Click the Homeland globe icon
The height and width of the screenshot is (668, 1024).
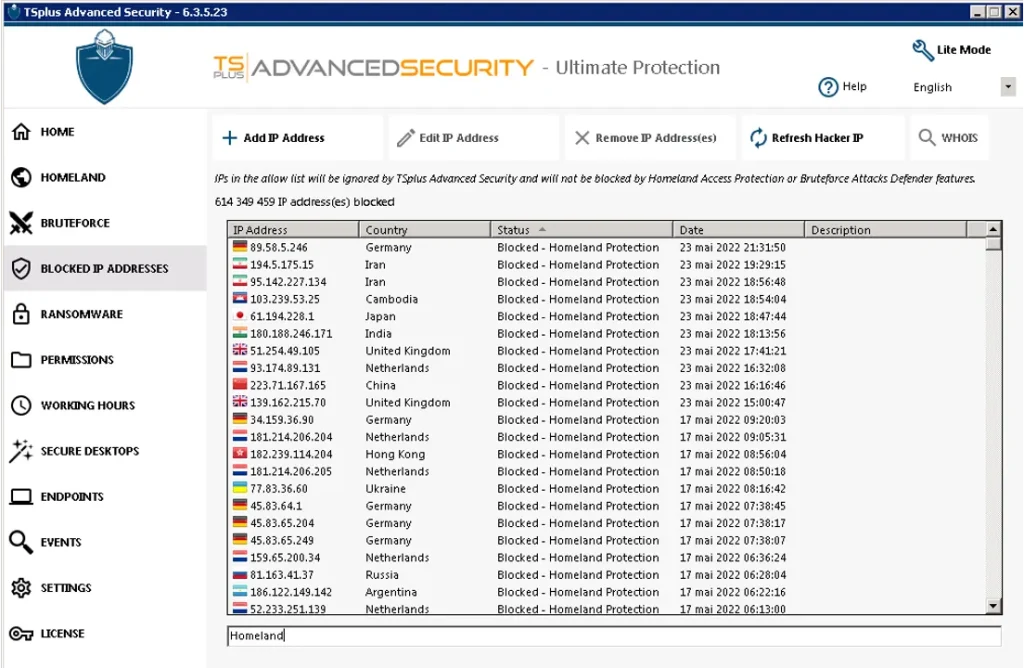tap(21, 177)
